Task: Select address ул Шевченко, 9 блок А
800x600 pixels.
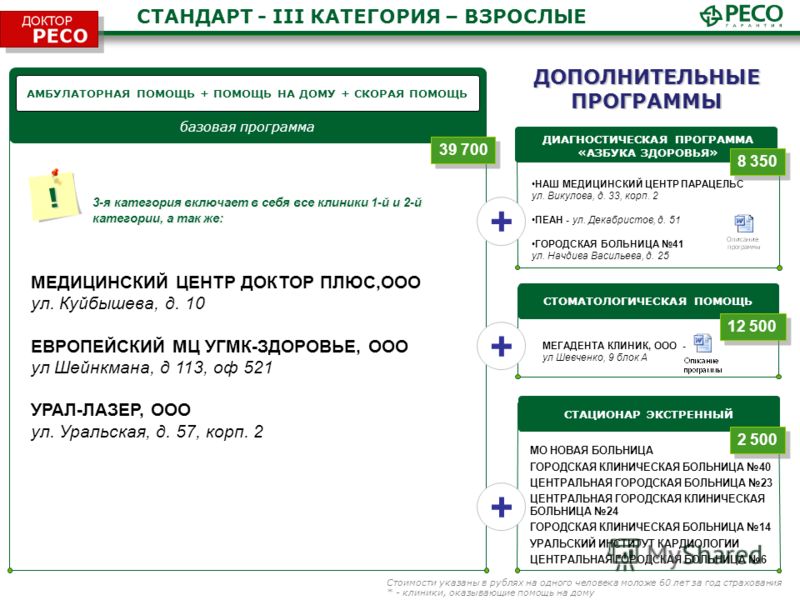Action: (594, 358)
